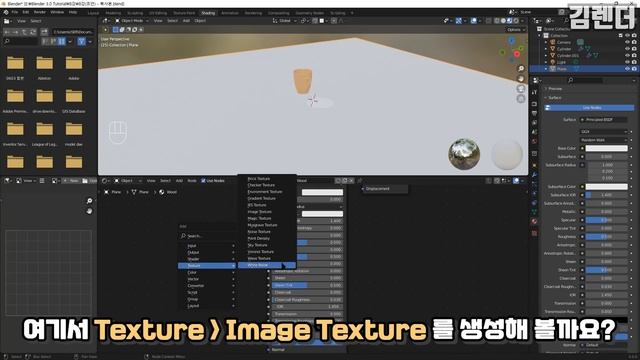Open the Render menu
This screenshot has height=360, width=640.
click(x=40, y=12)
